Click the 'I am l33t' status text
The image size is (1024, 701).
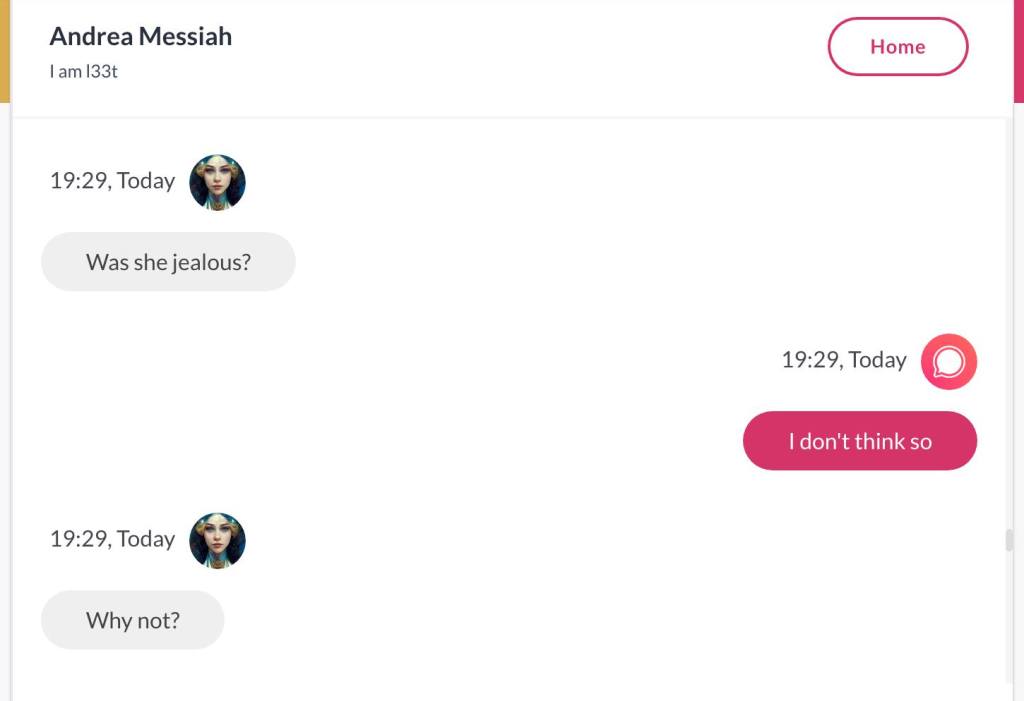point(84,71)
